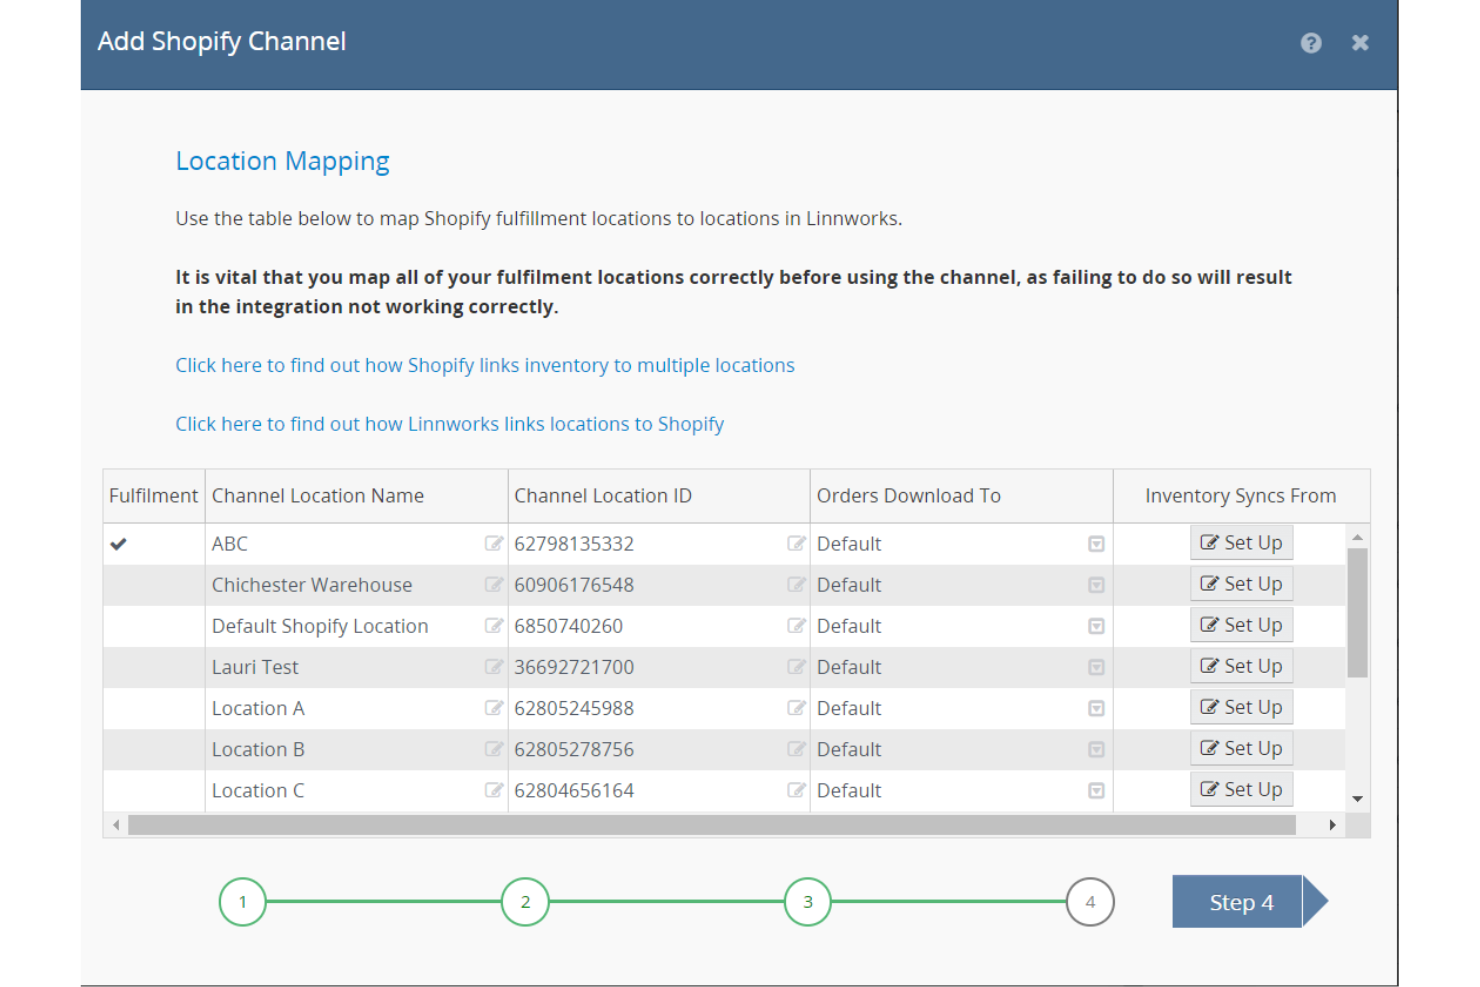Click the down arrow on the vertical scrollbar
The height and width of the screenshot is (987, 1480).
pos(1357,799)
